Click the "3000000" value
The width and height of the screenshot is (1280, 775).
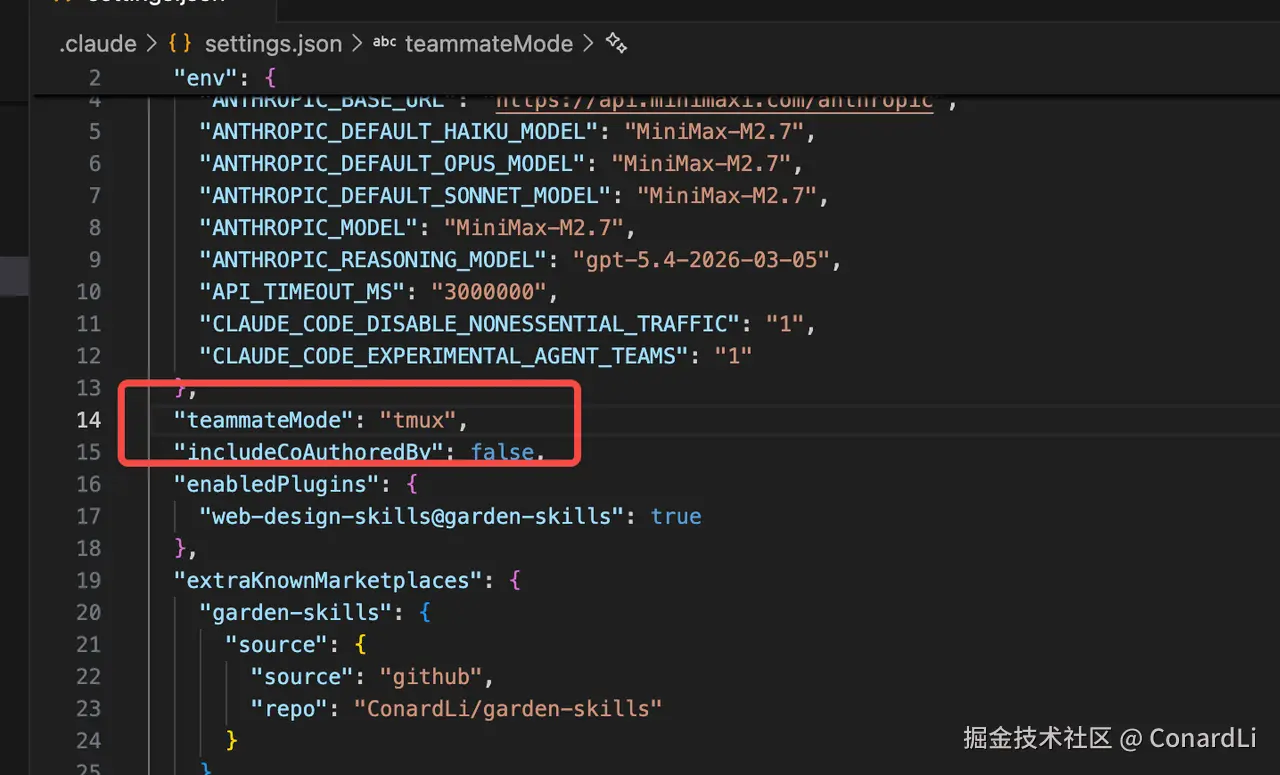pos(489,292)
